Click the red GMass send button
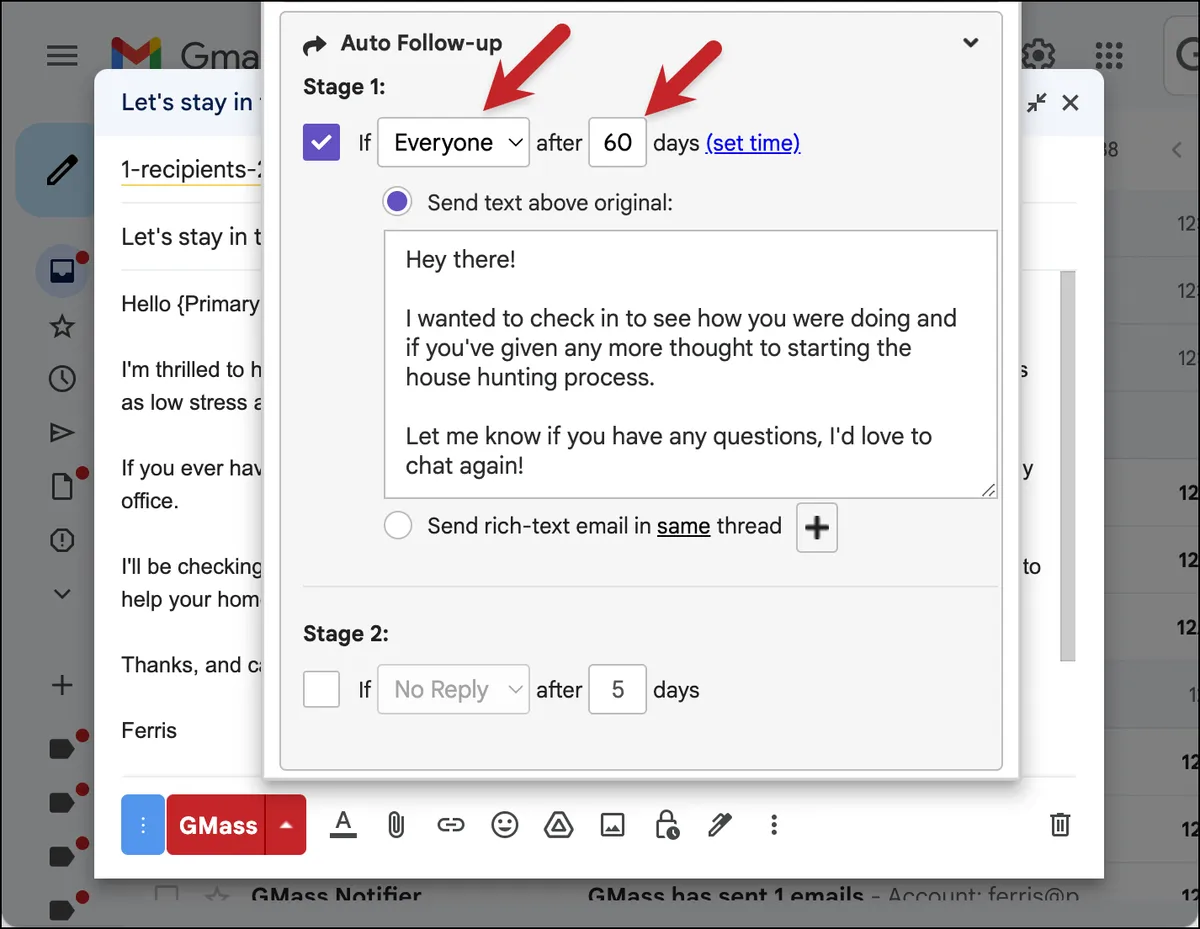The height and width of the screenshot is (929, 1200). [217, 825]
